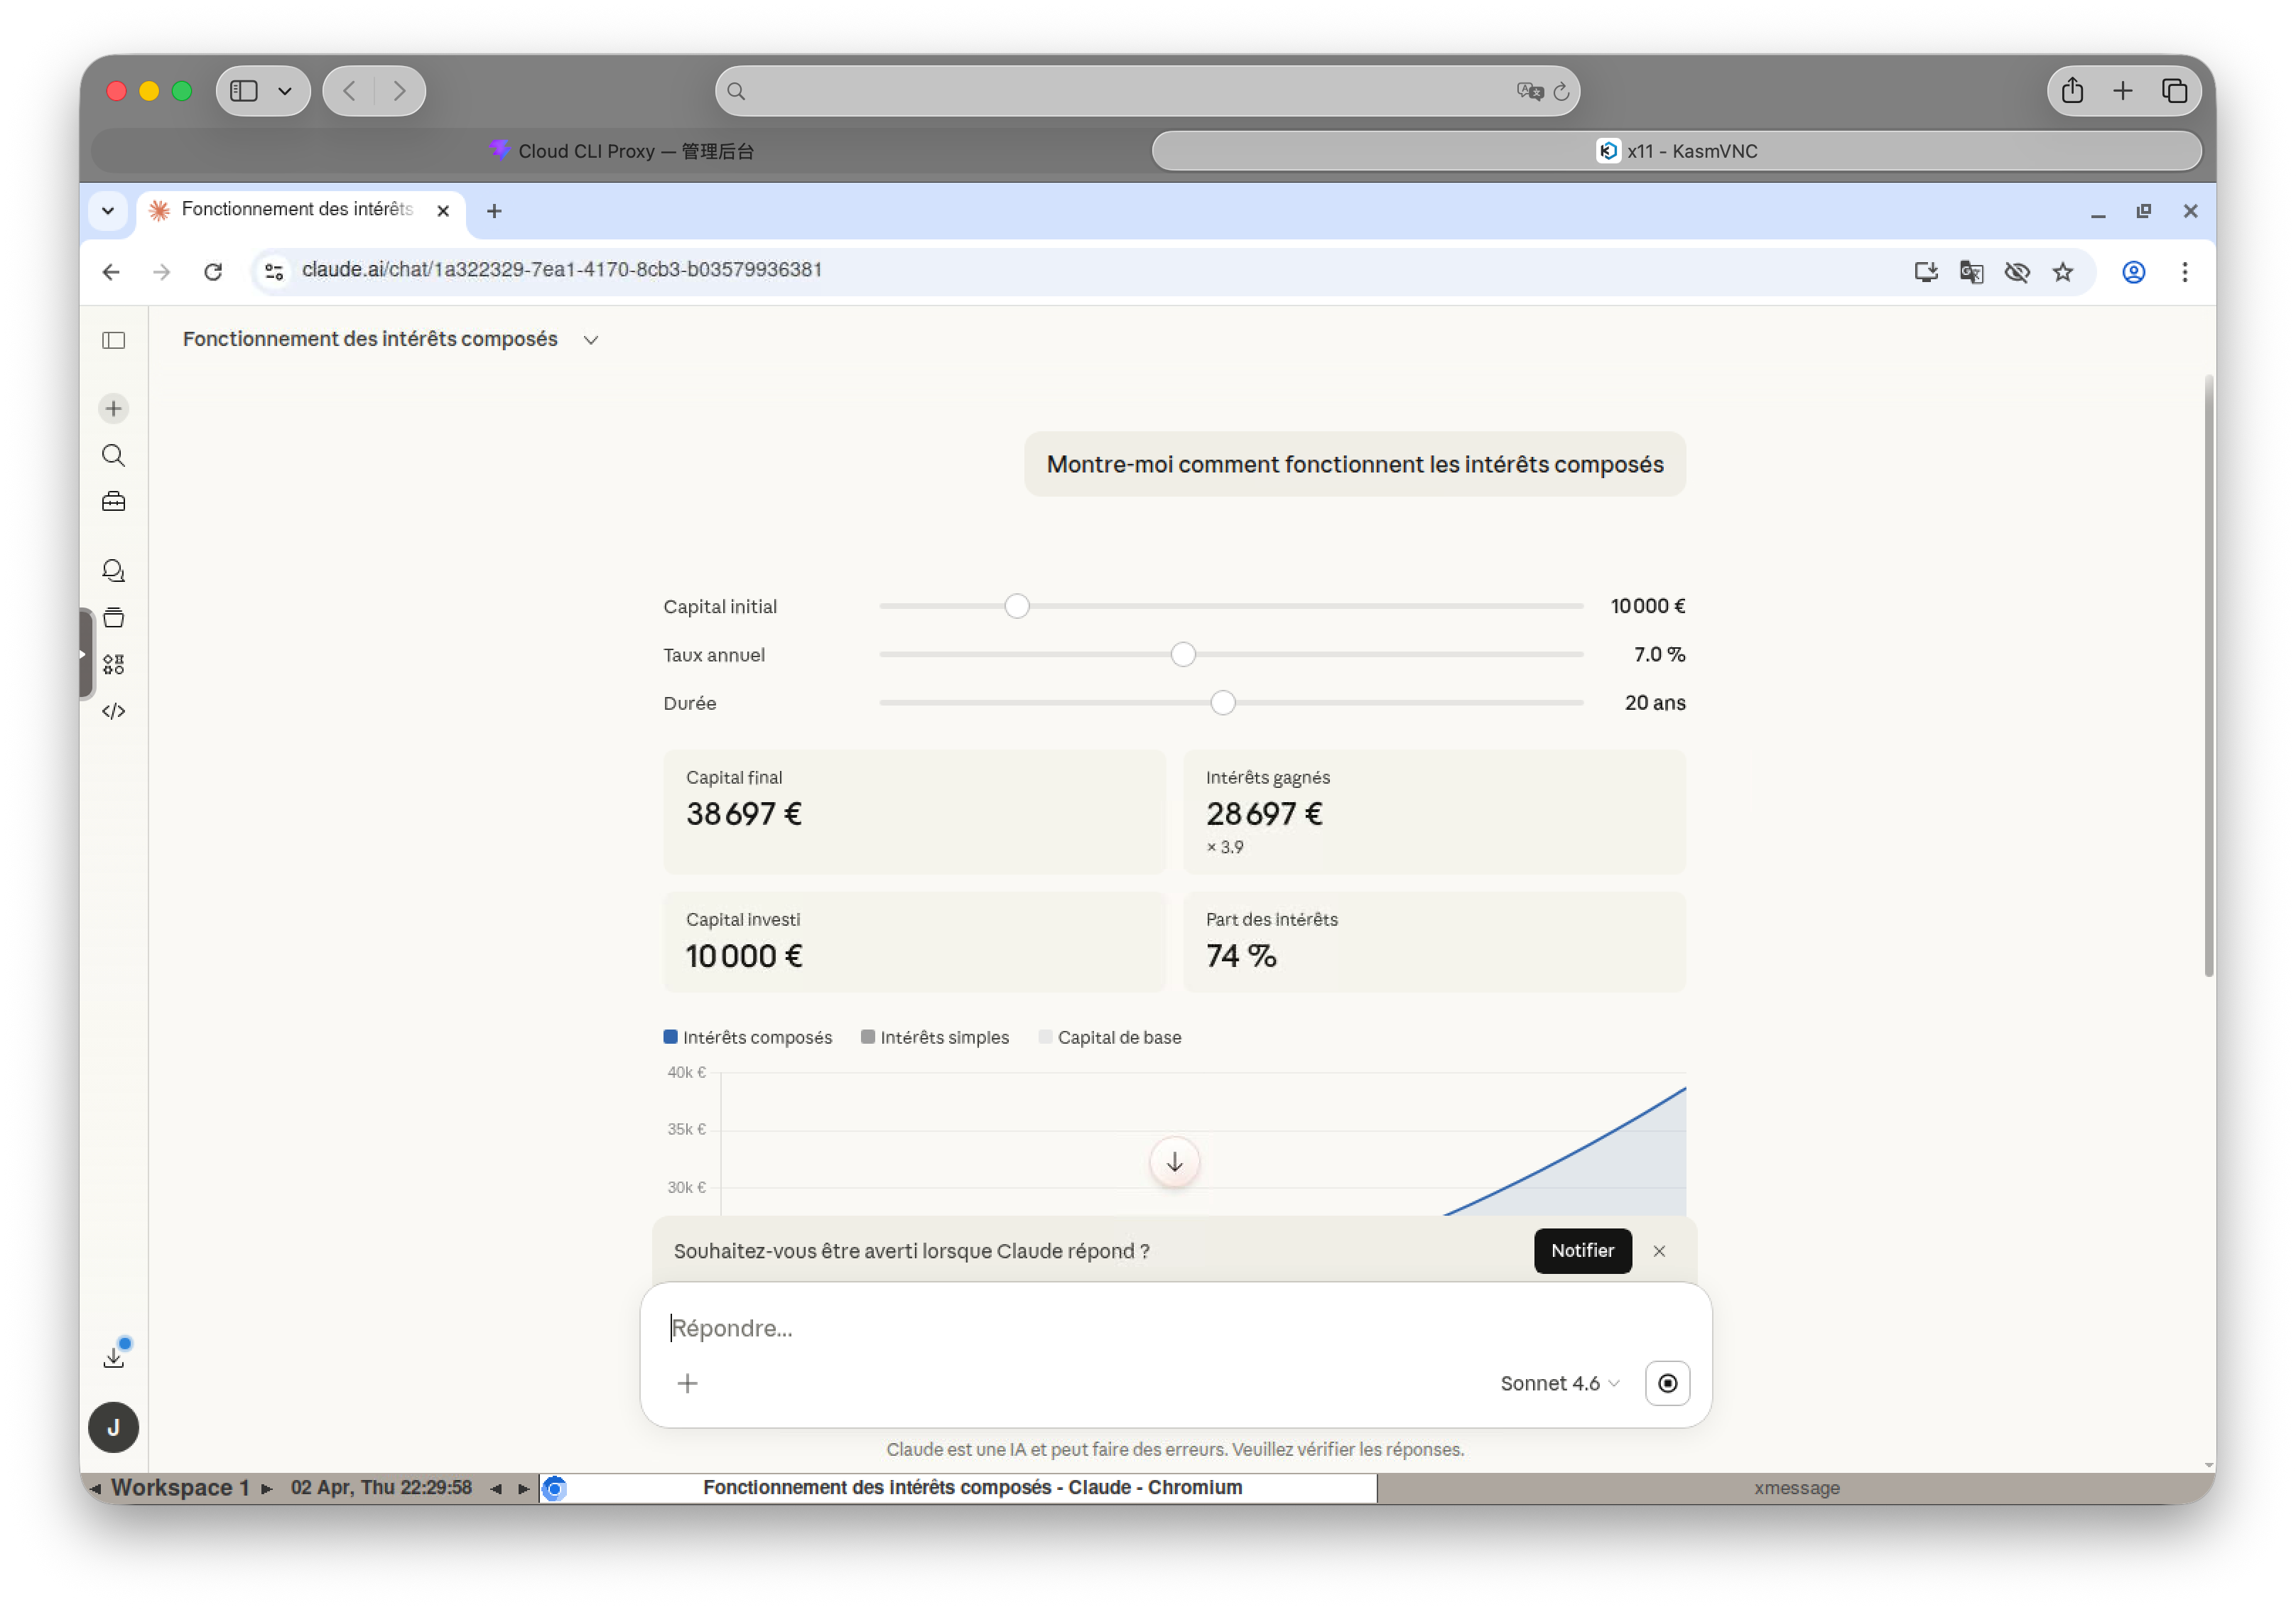This screenshot has height=1610, width=2296.
Task: Add attachment with plus in reply box
Action: pyautogui.click(x=687, y=1383)
